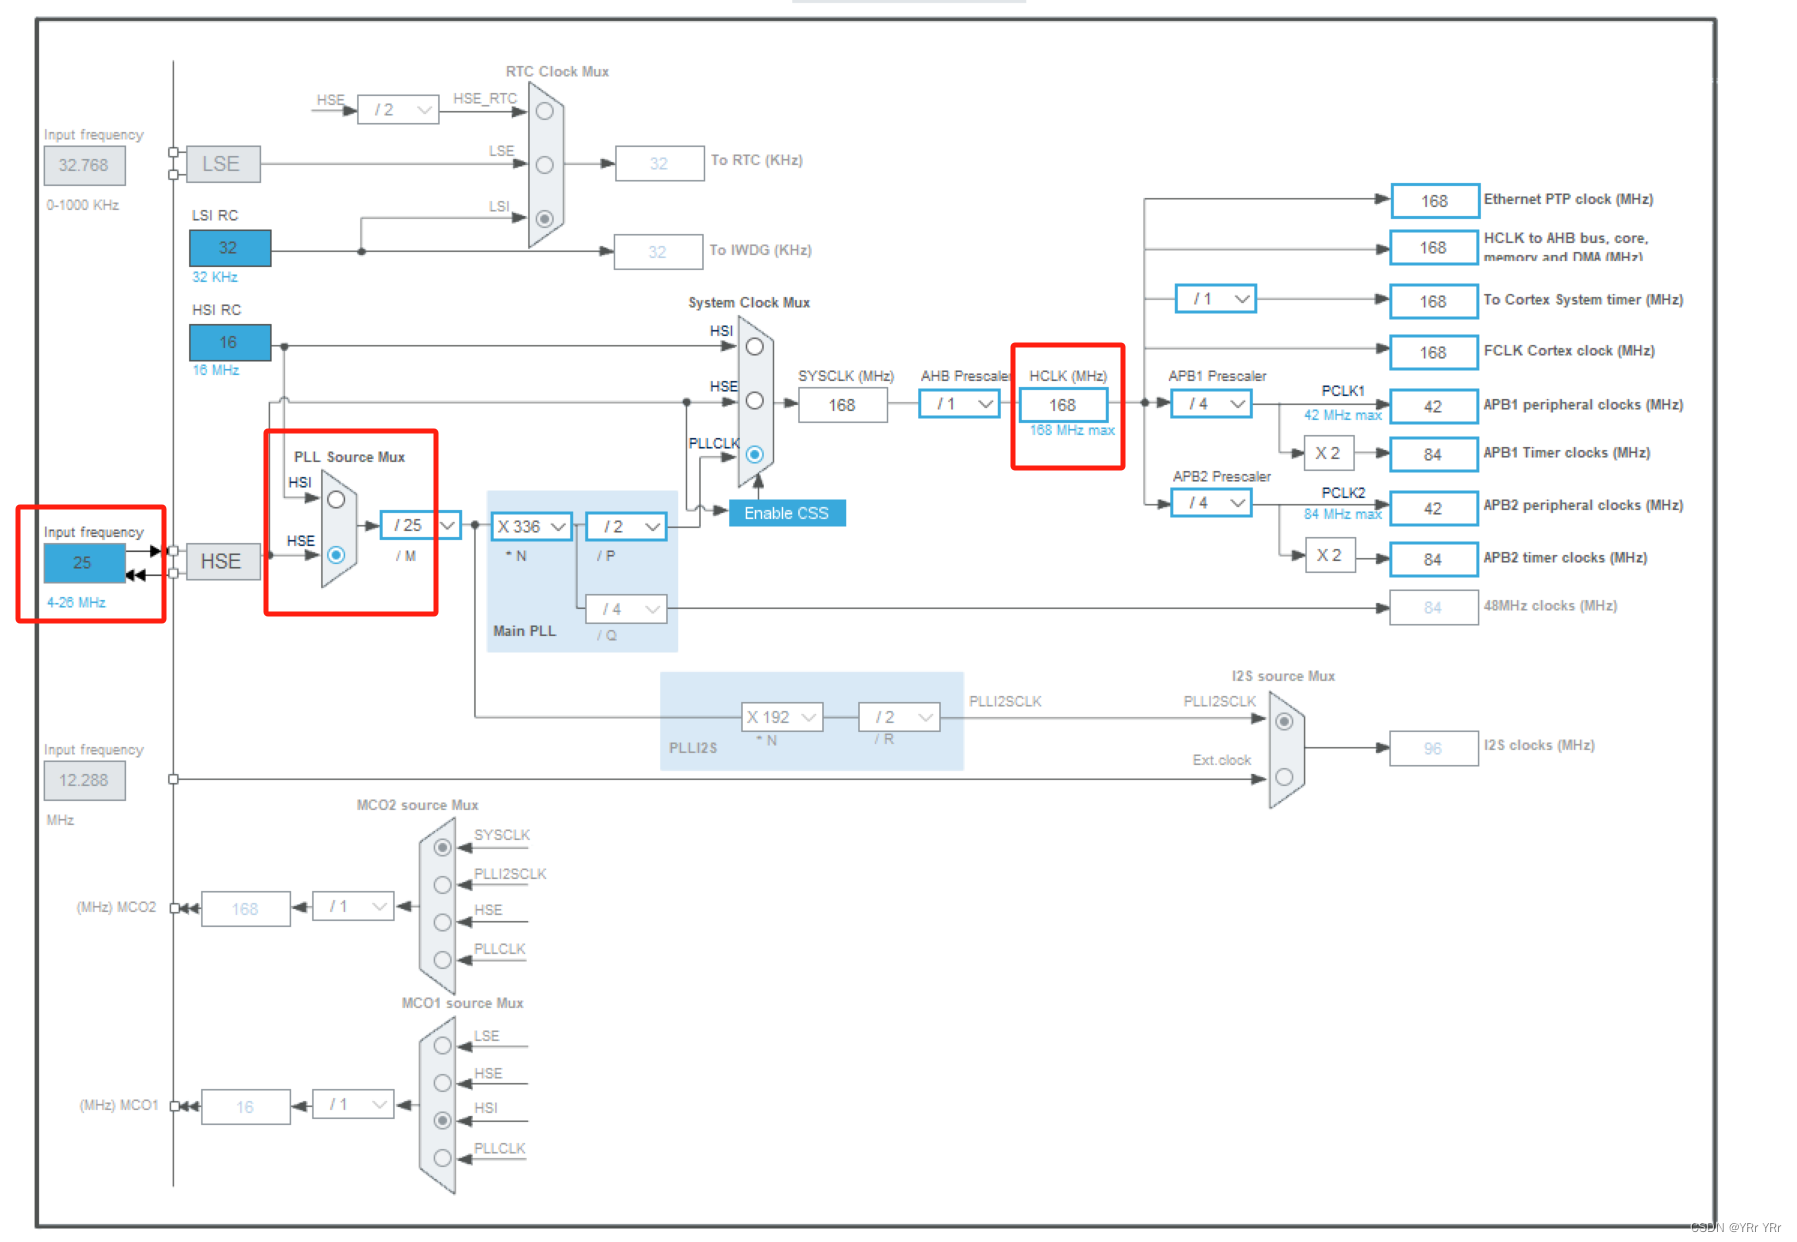Click the PLLI2S label
Viewport: 1797px width, 1242px height.
(693, 748)
